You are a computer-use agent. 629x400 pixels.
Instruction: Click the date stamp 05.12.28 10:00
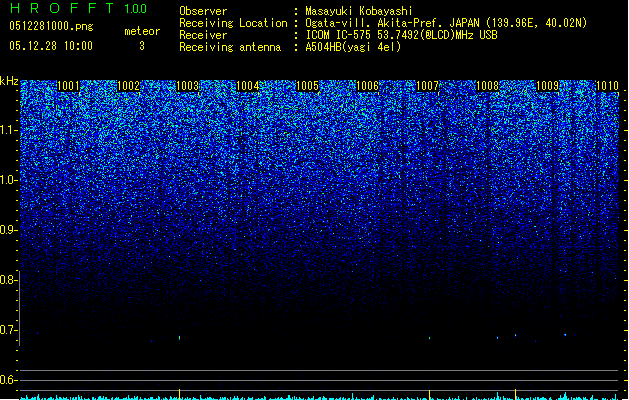tap(51, 46)
